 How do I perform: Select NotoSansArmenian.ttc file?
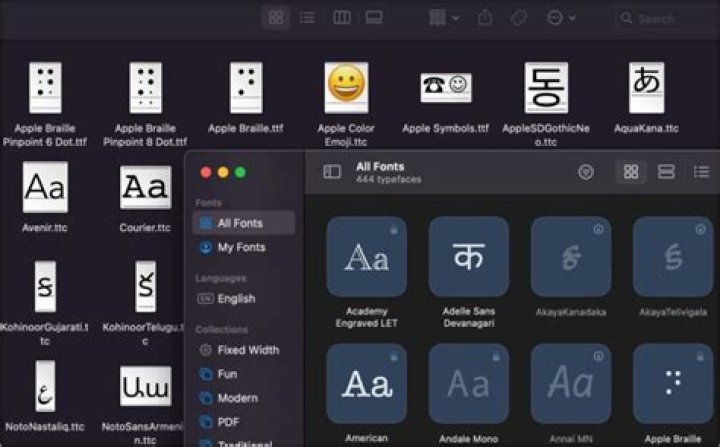(146, 386)
